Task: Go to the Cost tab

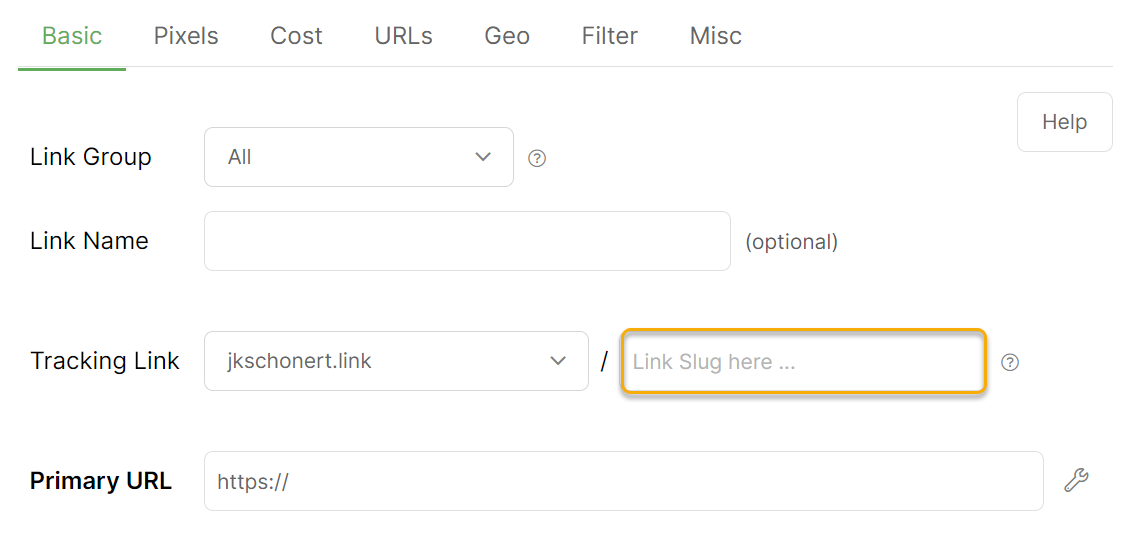Action: click(296, 37)
